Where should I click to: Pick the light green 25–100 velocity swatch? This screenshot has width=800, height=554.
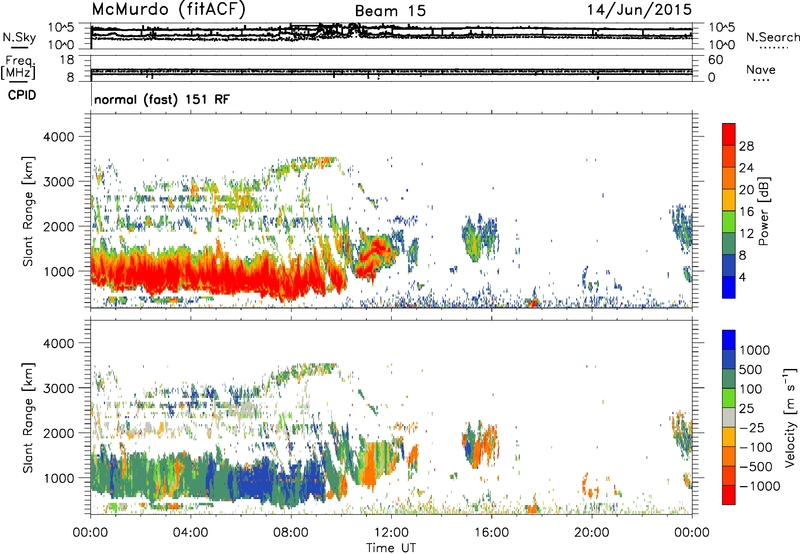tap(729, 398)
